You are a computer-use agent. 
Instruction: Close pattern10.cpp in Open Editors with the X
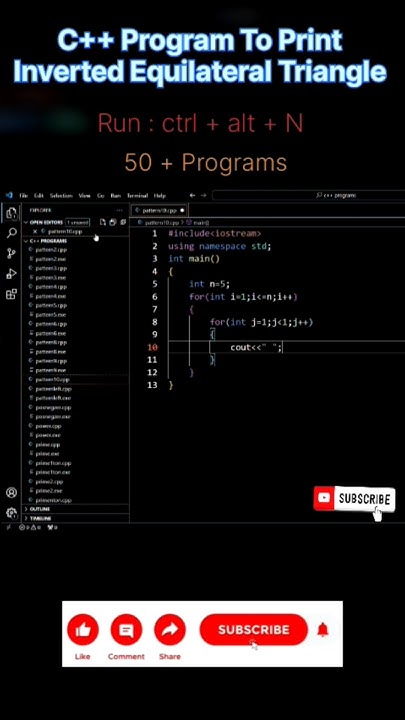(35, 231)
